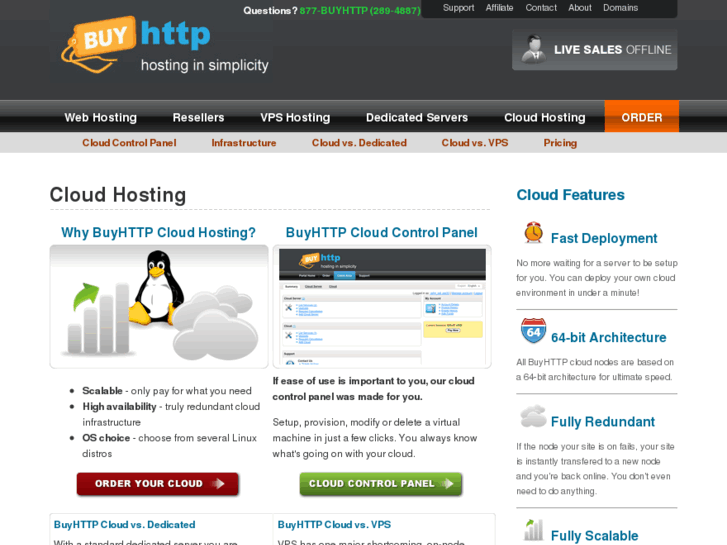
Task: Click the BuyHTTP orange tag logo
Action: [98, 45]
